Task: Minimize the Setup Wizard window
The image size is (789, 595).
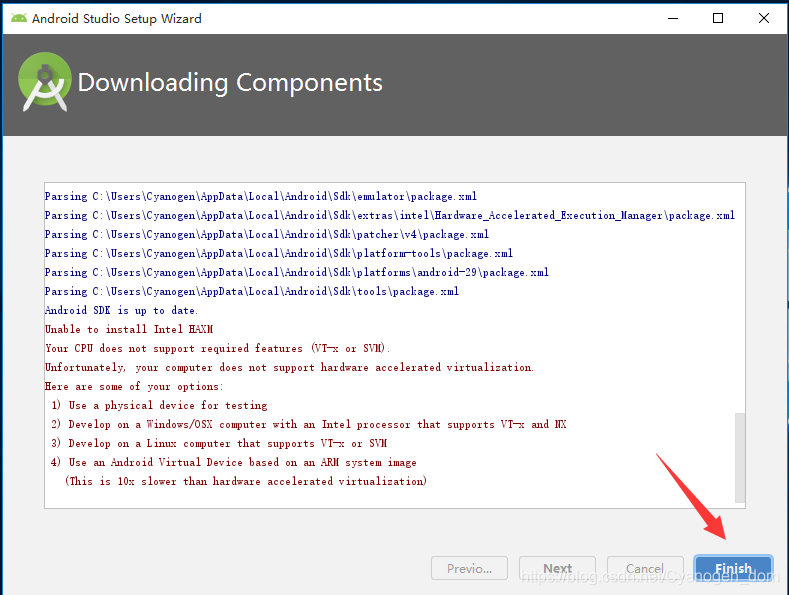Action: (673, 18)
